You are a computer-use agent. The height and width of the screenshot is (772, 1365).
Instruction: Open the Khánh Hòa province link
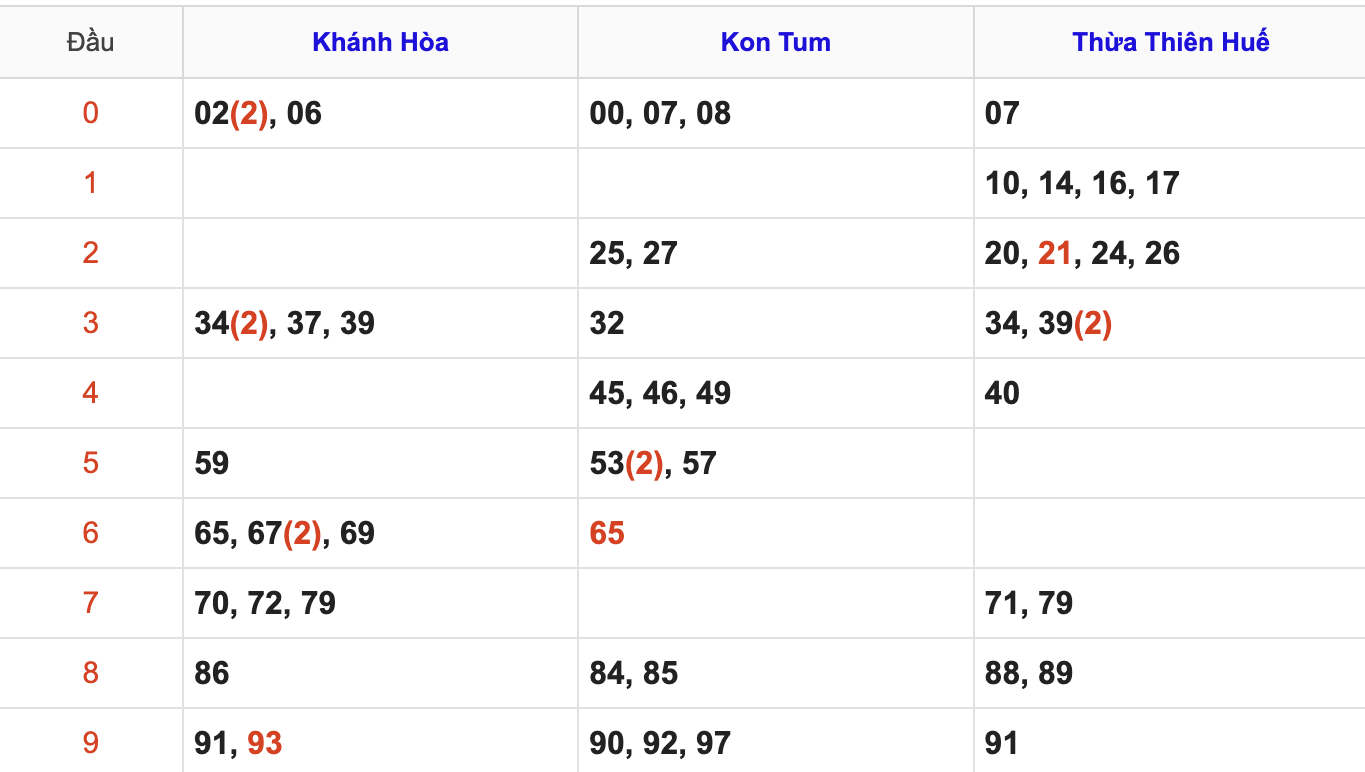pyautogui.click(x=380, y=42)
